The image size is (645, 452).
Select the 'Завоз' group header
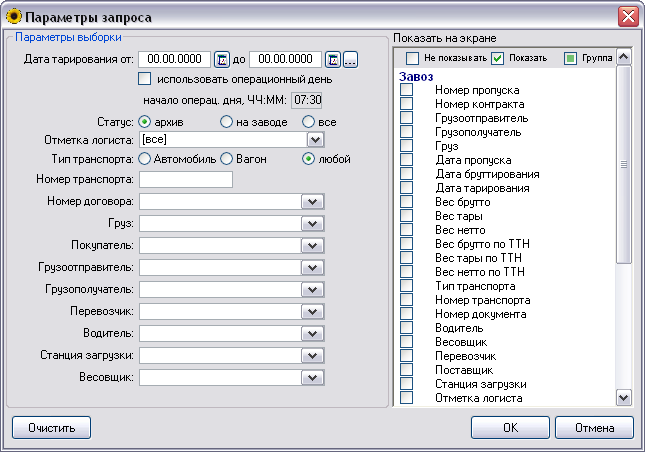pos(416,77)
